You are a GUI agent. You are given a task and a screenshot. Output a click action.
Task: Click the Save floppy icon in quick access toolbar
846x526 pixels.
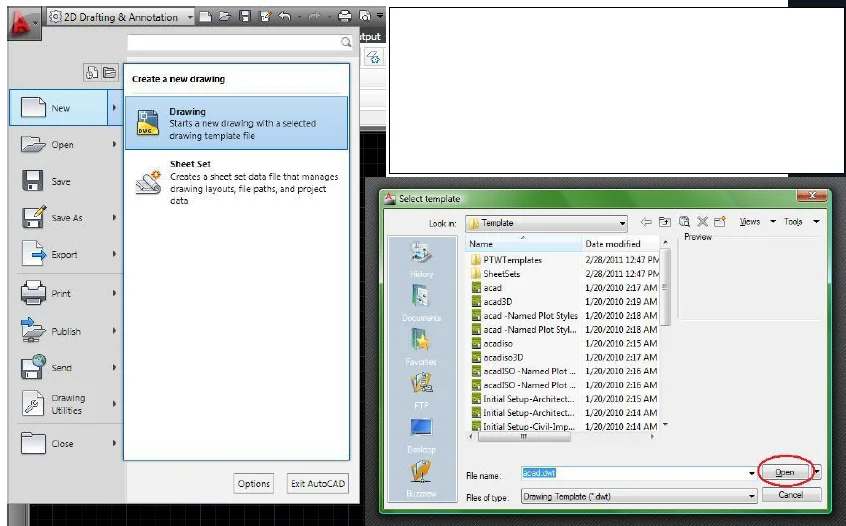pyautogui.click(x=245, y=16)
